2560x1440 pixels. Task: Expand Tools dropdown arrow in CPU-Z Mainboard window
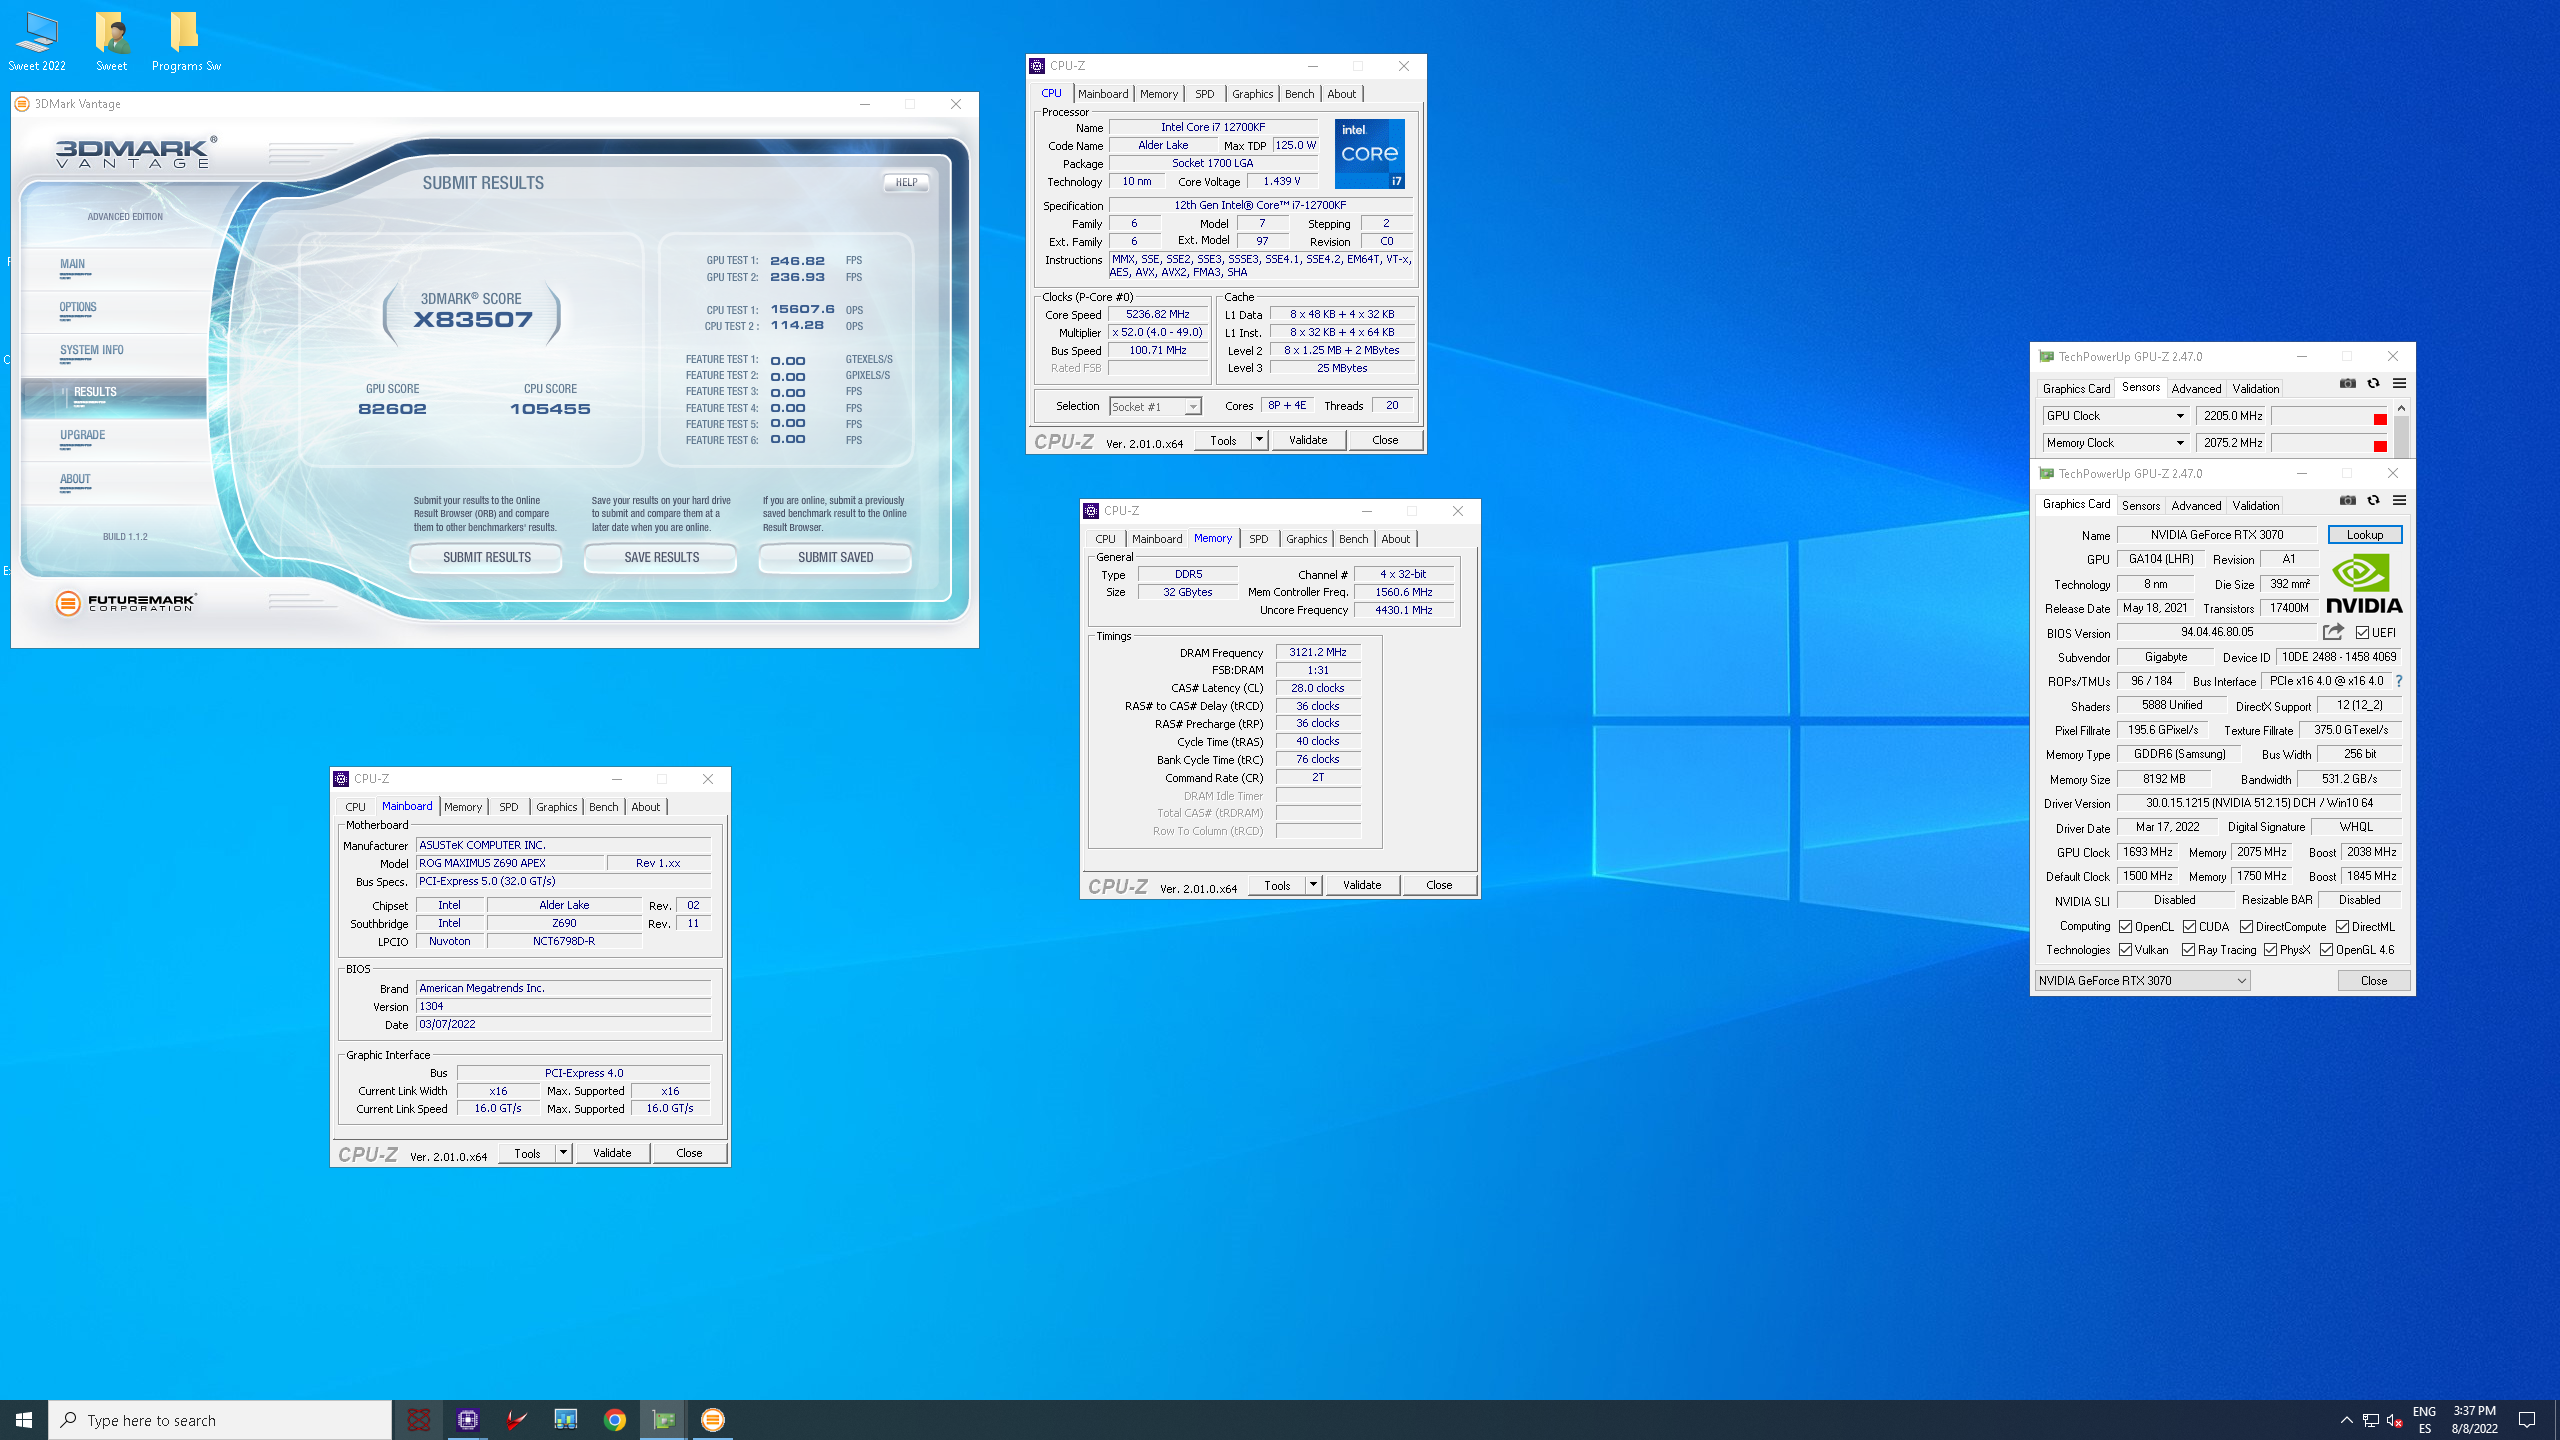click(x=563, y=1153)
